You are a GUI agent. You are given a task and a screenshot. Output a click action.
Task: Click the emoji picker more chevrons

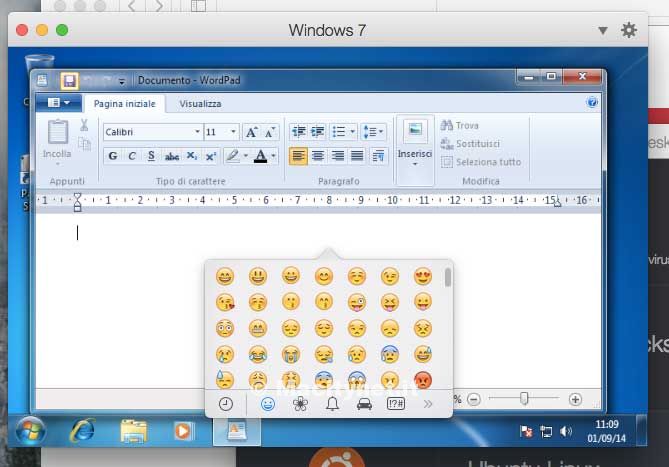428,404
